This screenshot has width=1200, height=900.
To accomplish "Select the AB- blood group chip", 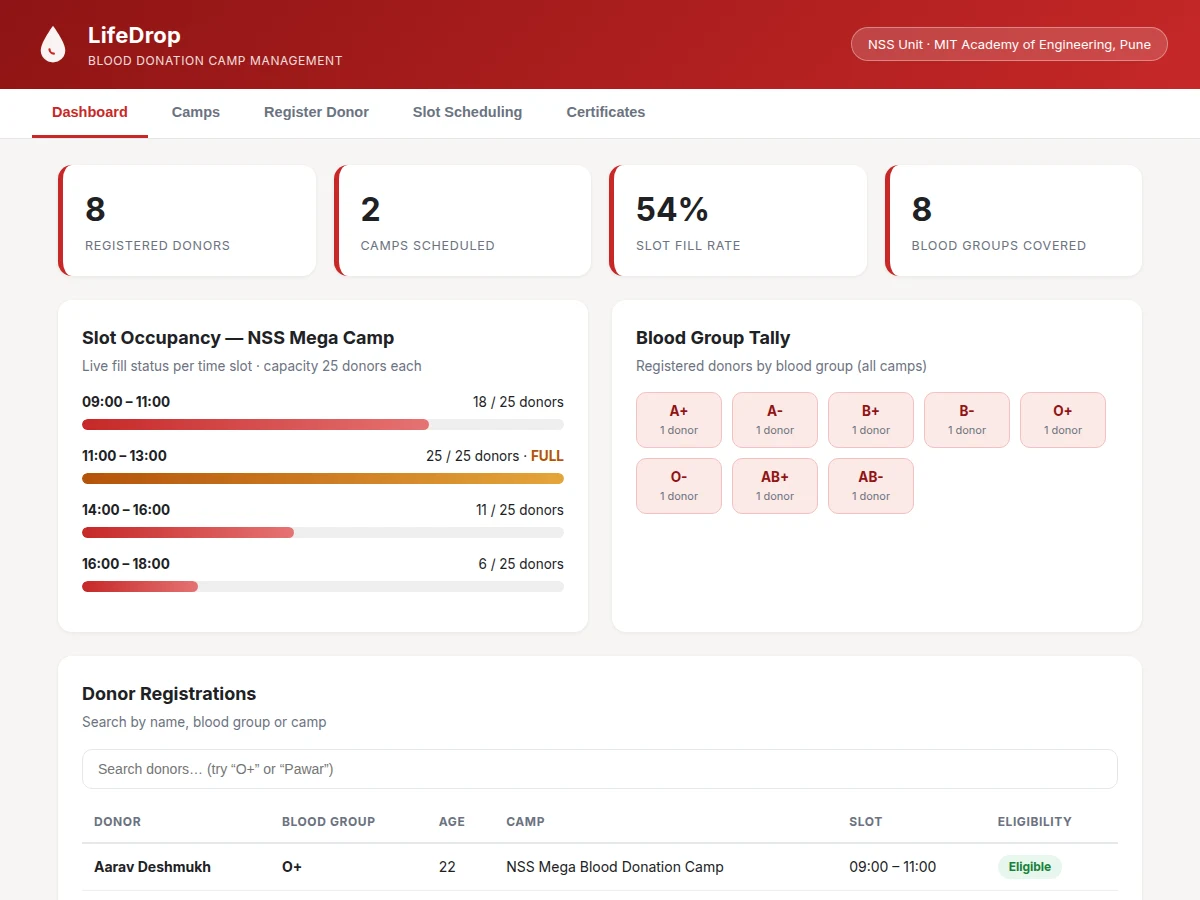I will (871, 486).
